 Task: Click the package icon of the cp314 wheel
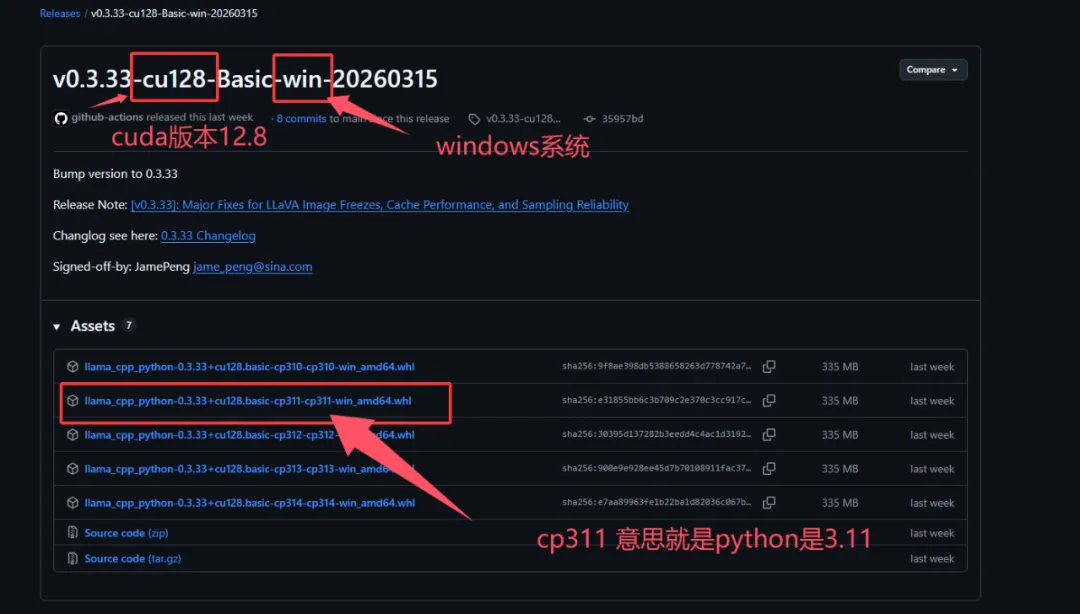tap(72, 503)
